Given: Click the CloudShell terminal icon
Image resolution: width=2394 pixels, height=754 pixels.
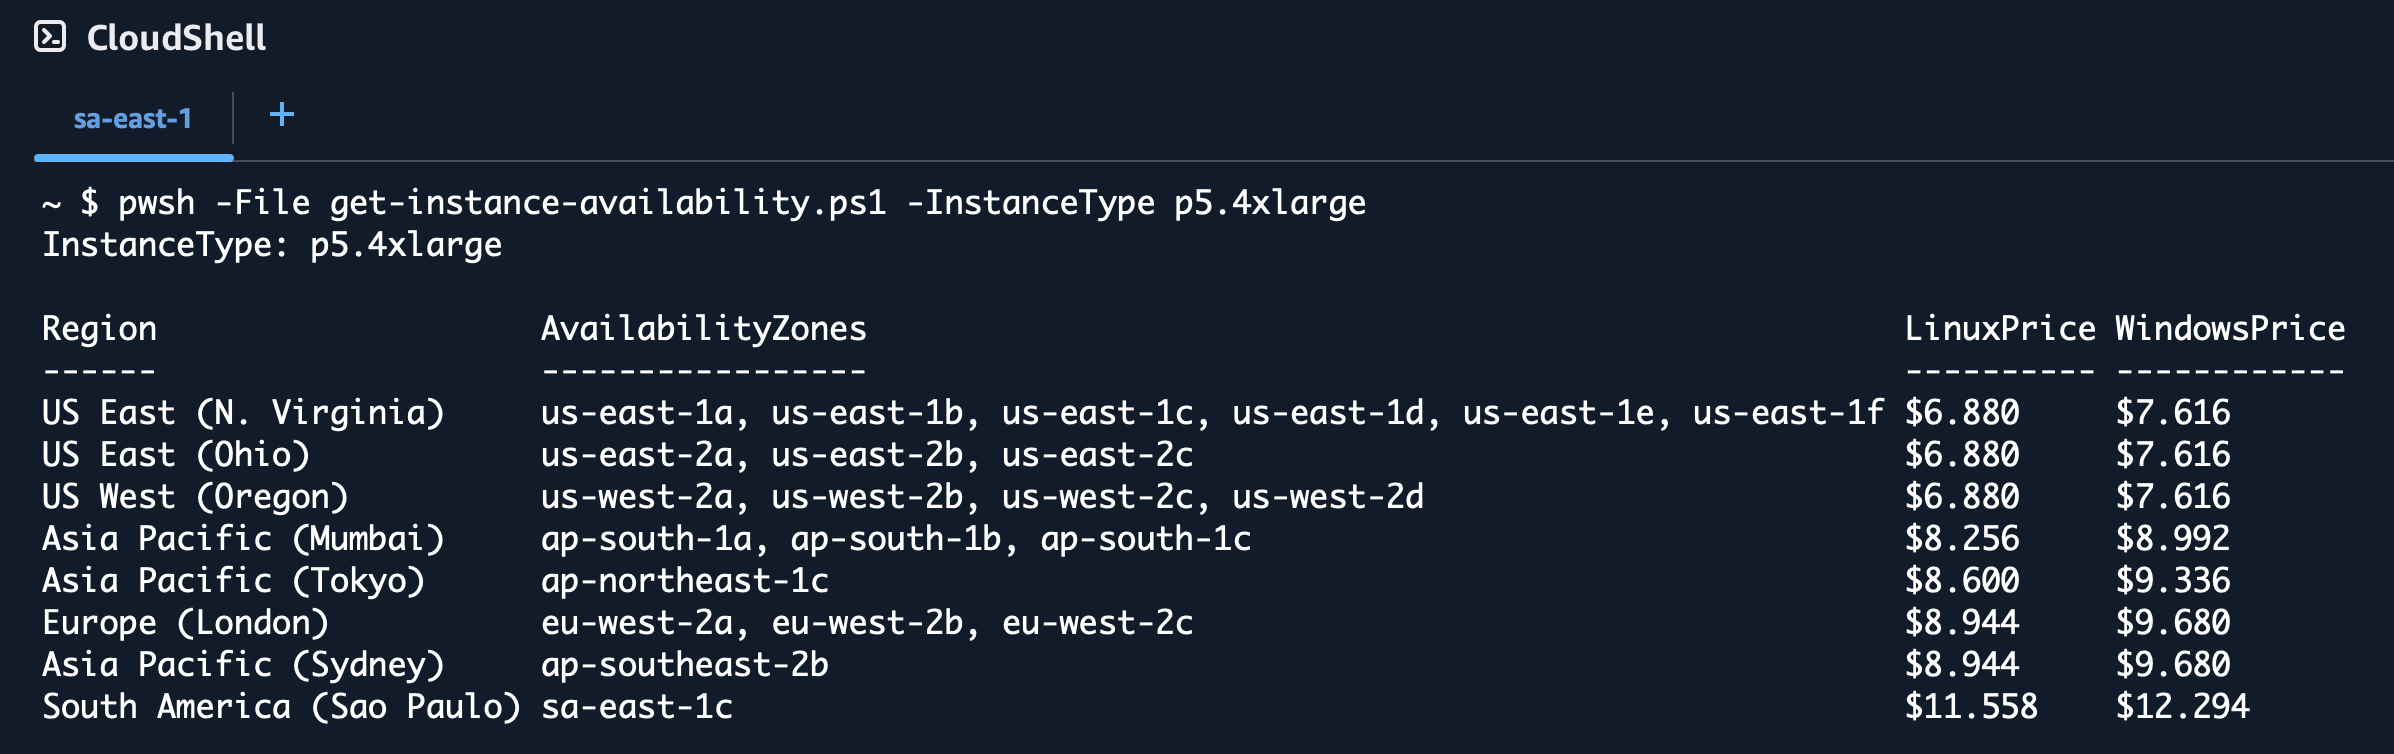Looking at the screenshot, I should (49, 38).
